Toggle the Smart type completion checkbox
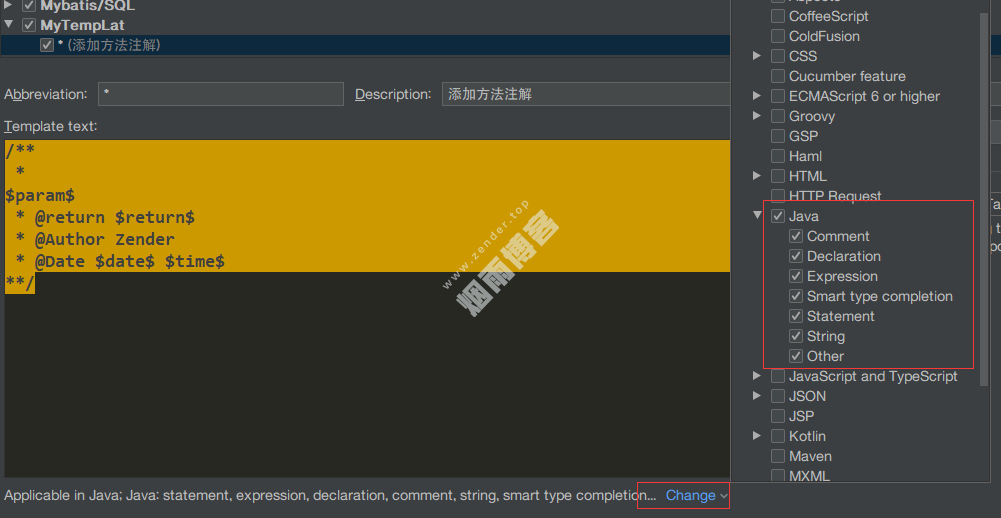 pos(796,296)
